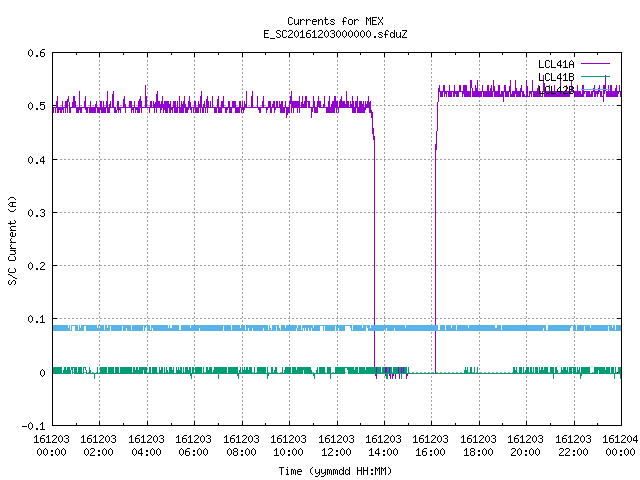The height and width of the screenshot is (480, 640).
Task: Click the y-axis tick value 0.6
Action: tap(36, 53)
